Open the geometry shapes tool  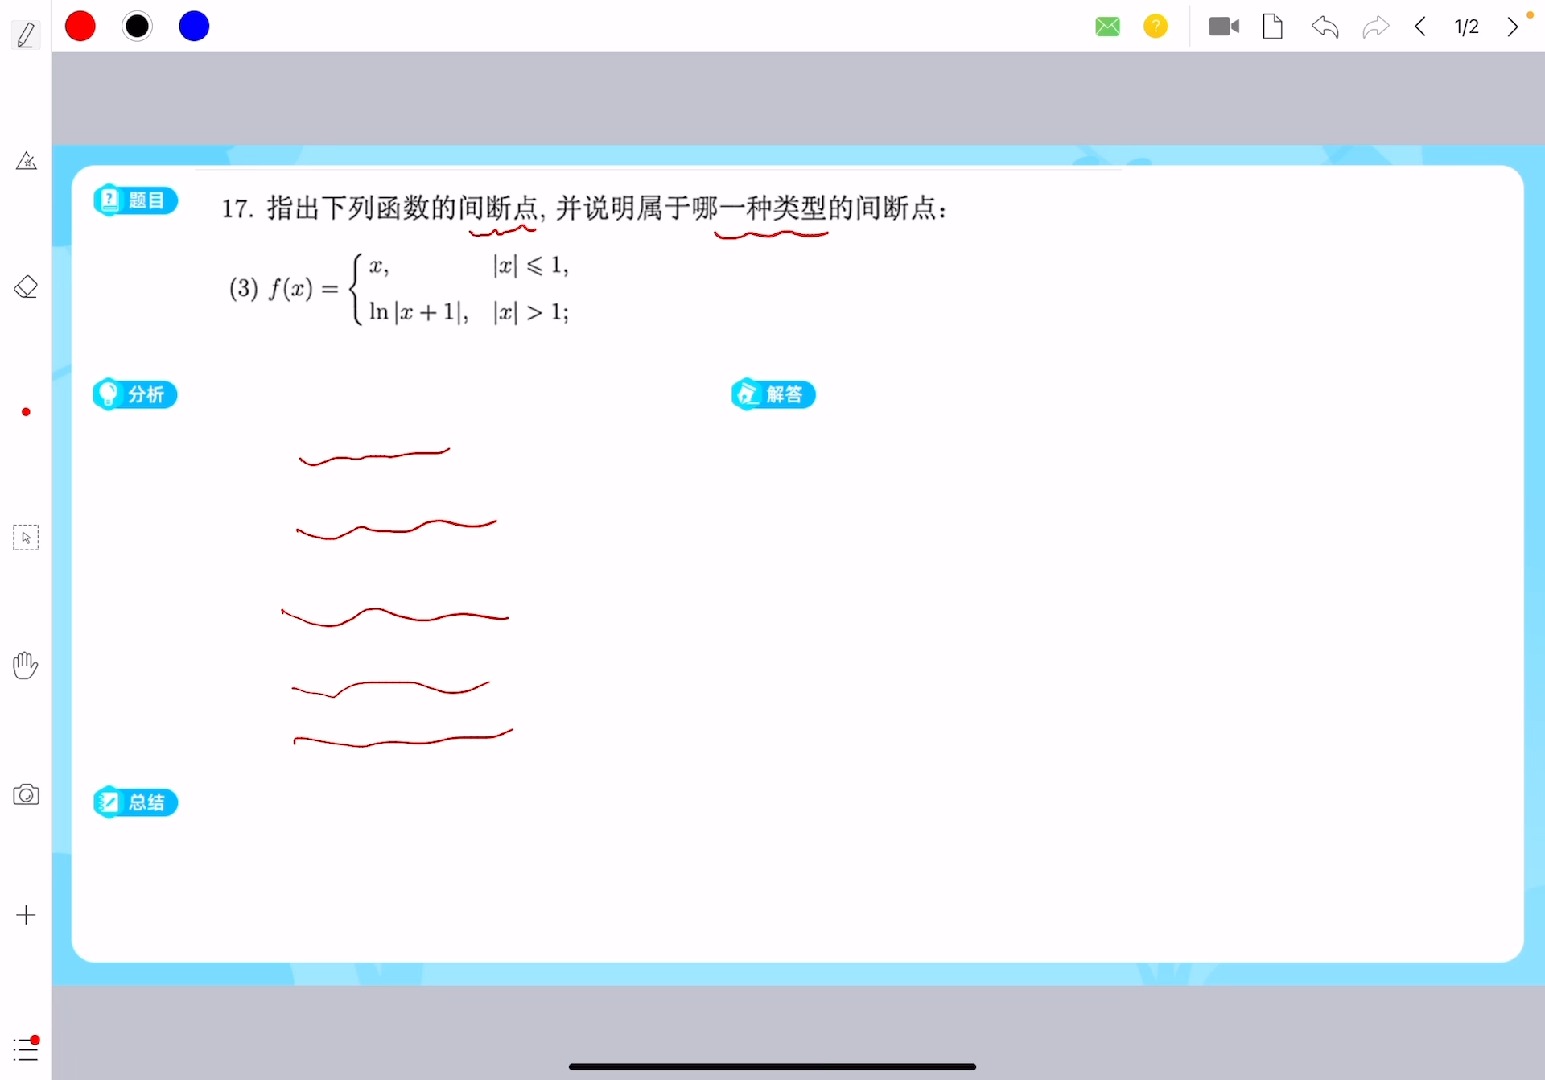click(x=26, y=160)
